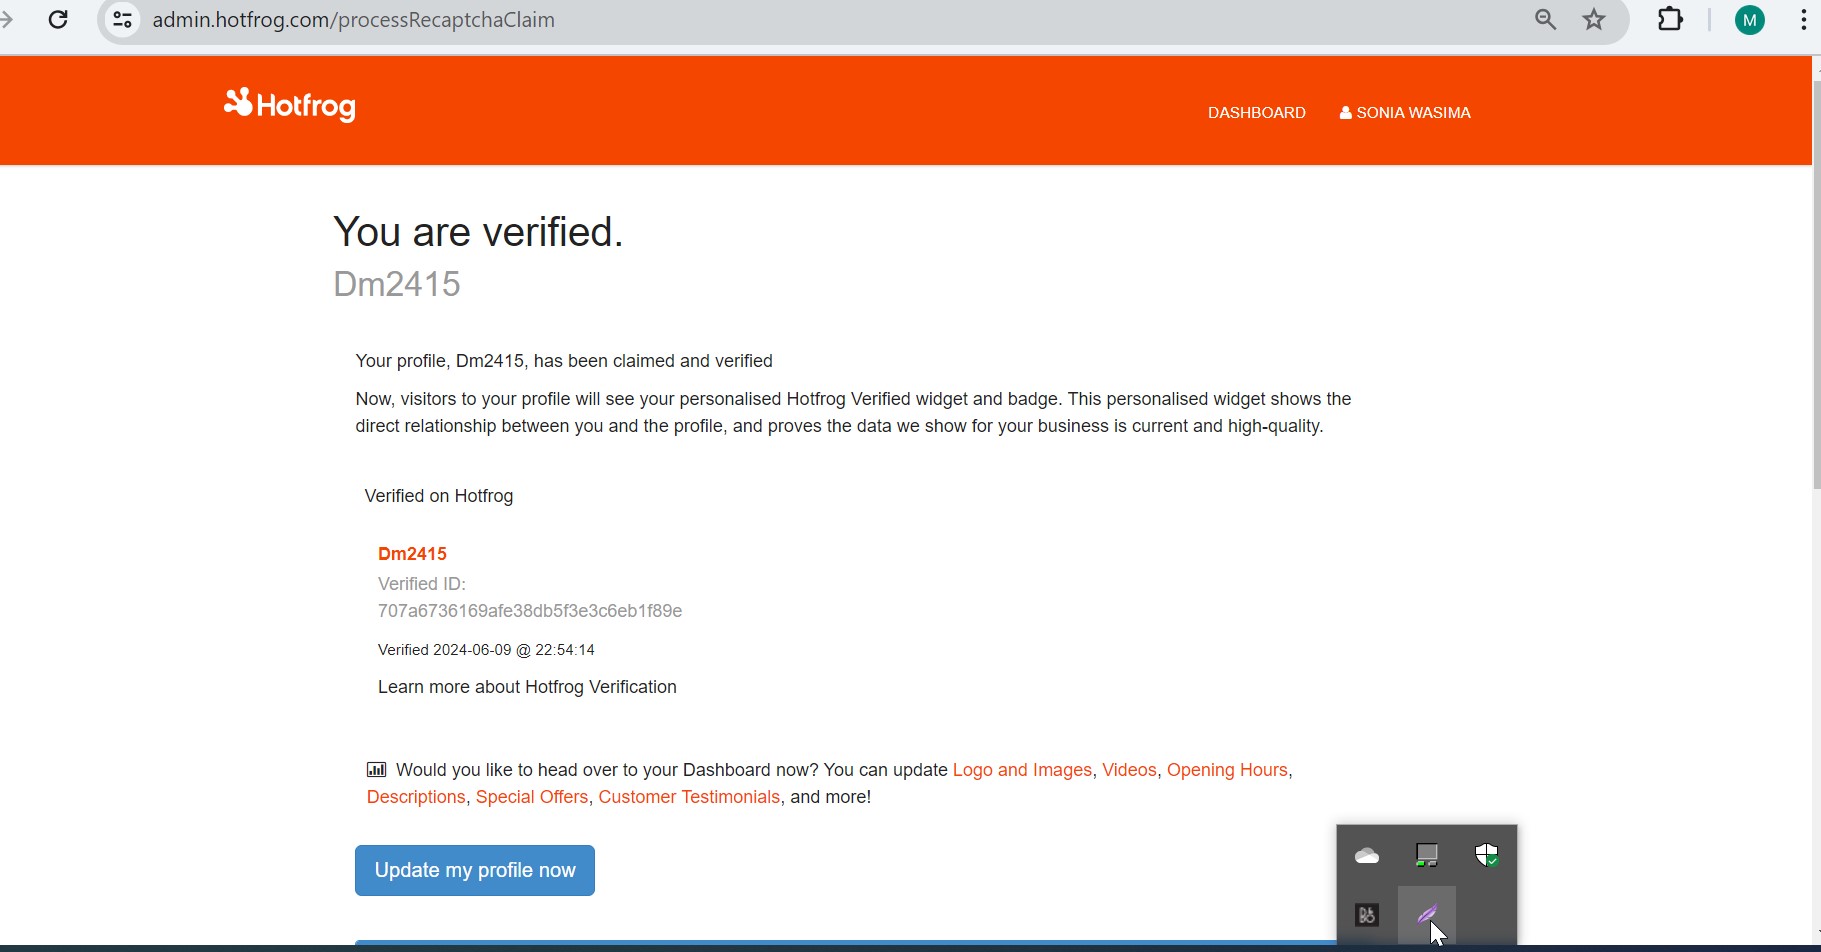The image size is (1821, 952).
Task: Open the Chrome profile avatar M
Action: [1750, 20]
